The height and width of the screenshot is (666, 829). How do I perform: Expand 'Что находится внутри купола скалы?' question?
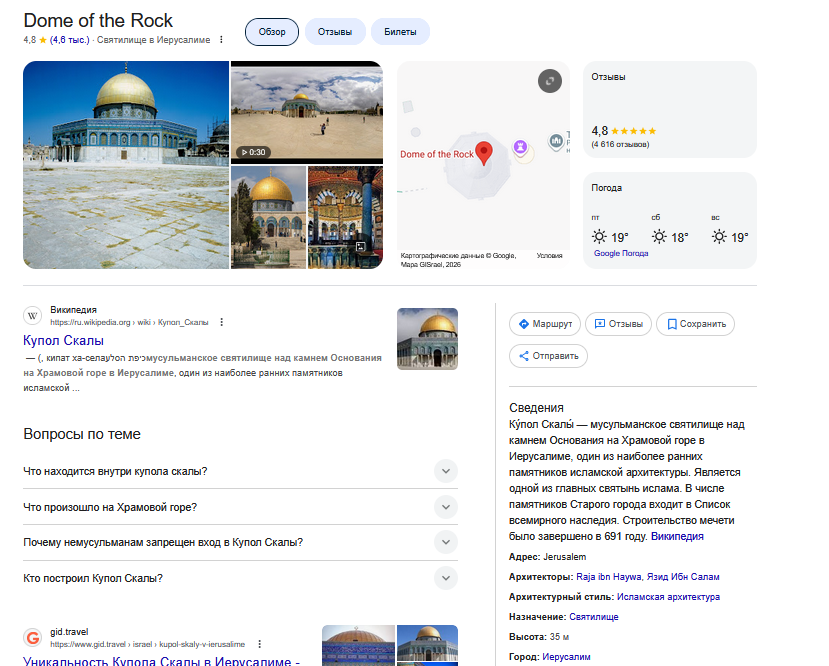[446, 471]
